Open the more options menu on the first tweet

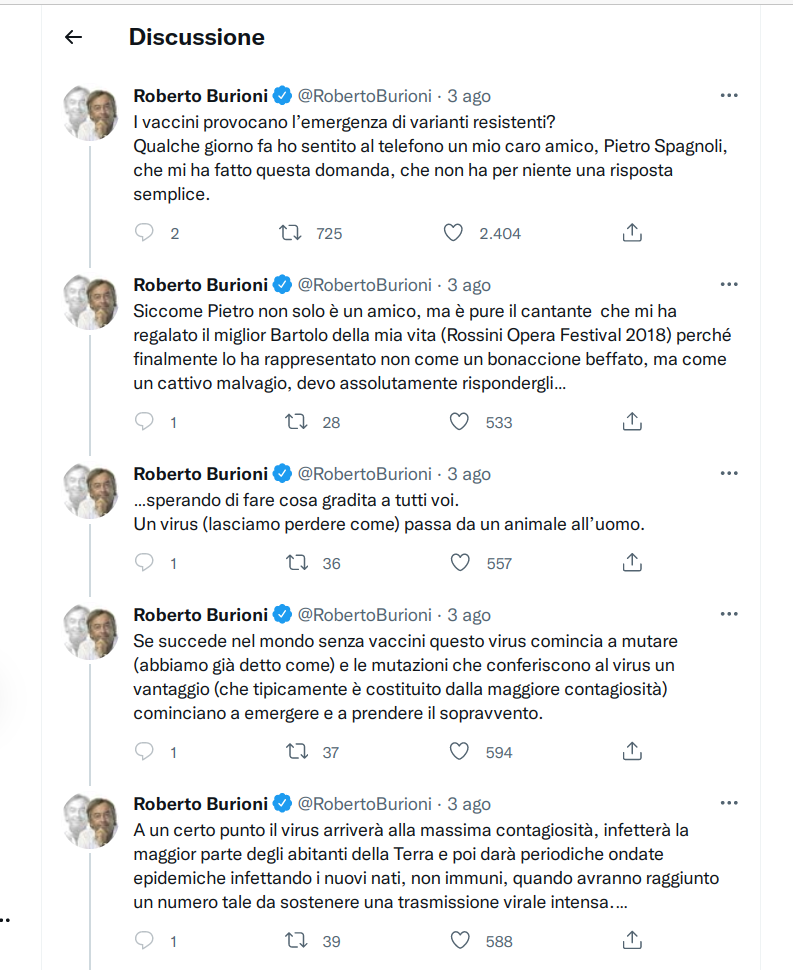point(729,95)
